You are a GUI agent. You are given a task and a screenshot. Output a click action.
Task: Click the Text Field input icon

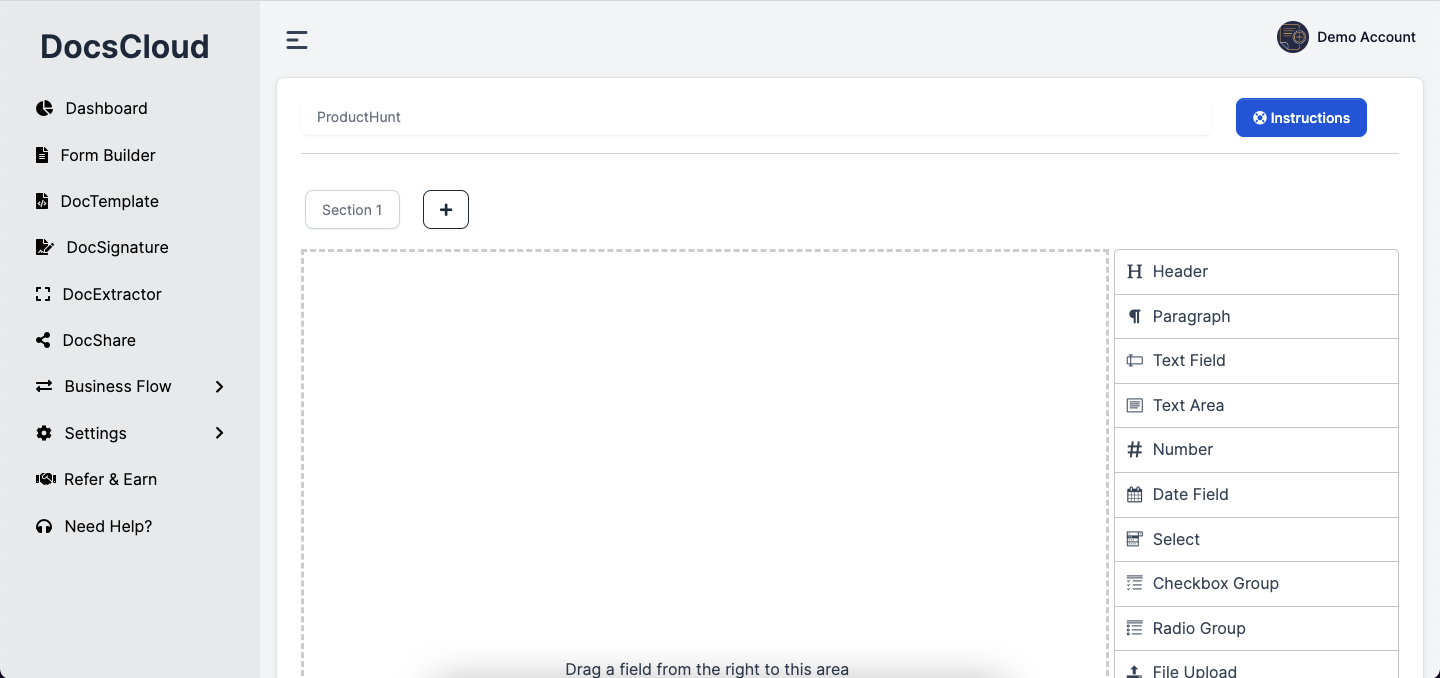click(x=1134, y=360)
